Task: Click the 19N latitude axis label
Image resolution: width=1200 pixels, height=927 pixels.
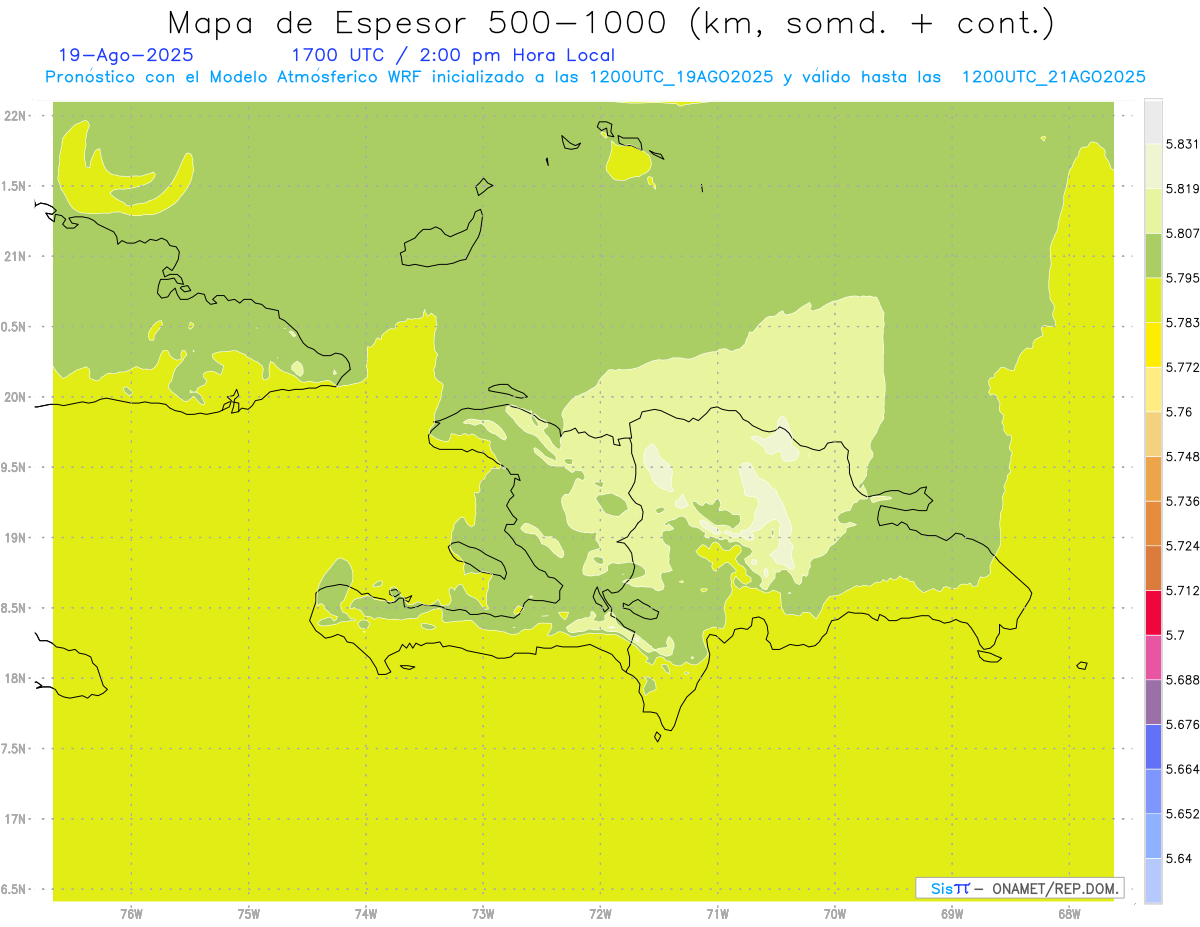Action: tap(15, 538)
